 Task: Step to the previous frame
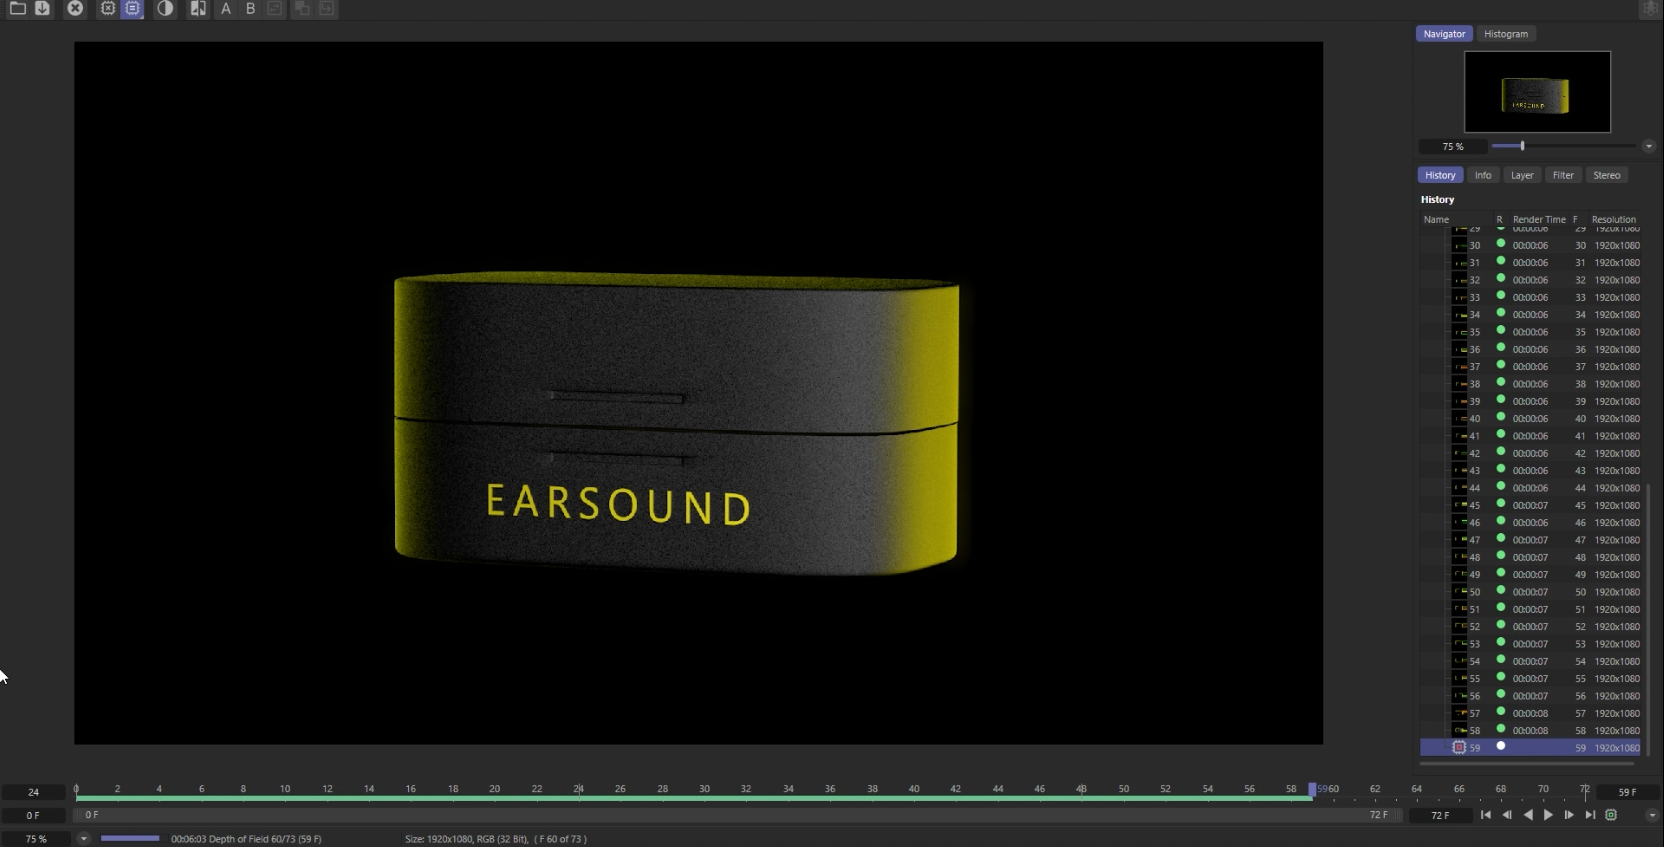(1507, 815)
